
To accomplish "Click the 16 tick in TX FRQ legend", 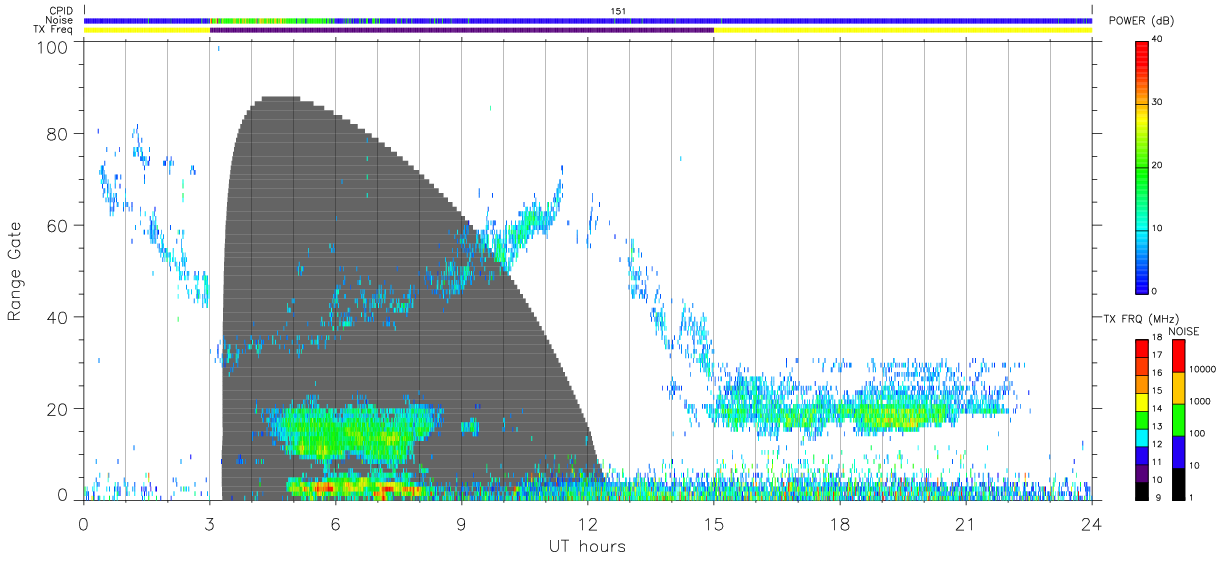I will (1156, 372).
